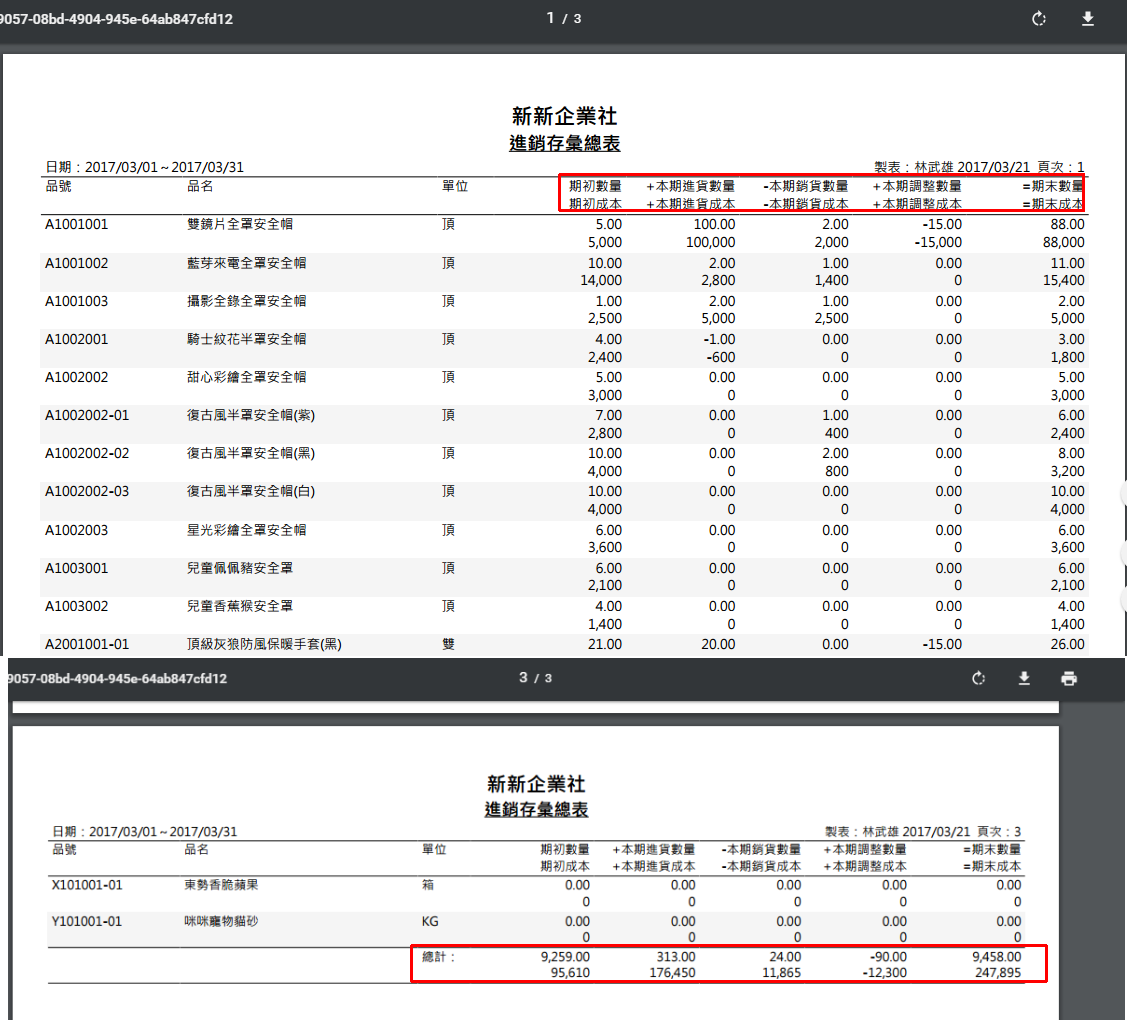
Task: Click the total purchase cost 176,450
Action: [672, 973]
